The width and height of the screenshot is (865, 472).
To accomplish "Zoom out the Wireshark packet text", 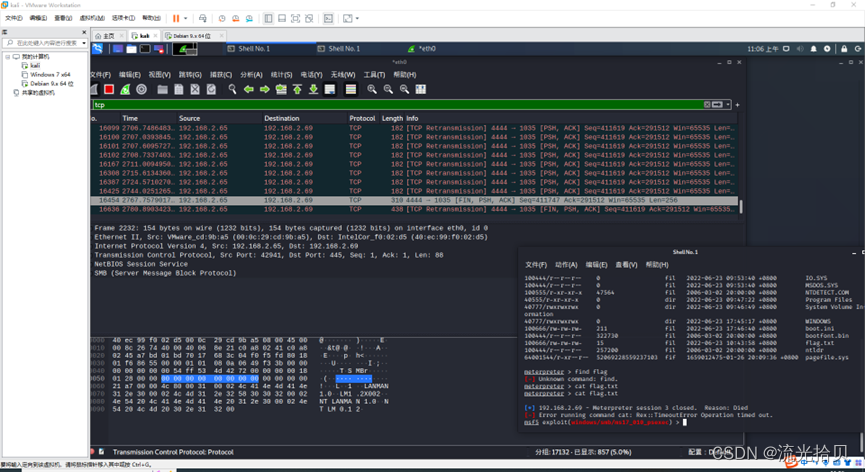I will pyautogui.click(x=388, y=89).
